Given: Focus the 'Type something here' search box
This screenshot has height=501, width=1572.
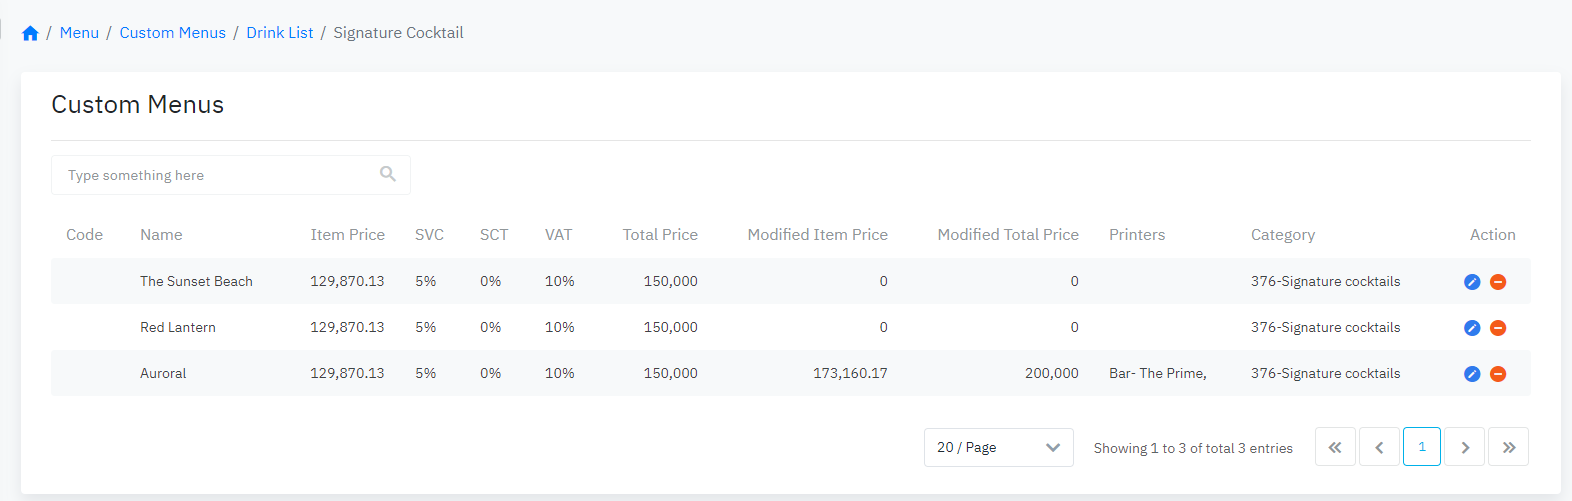Looking at the screenshot, I should pyautogui.click(x=215, y=175).
